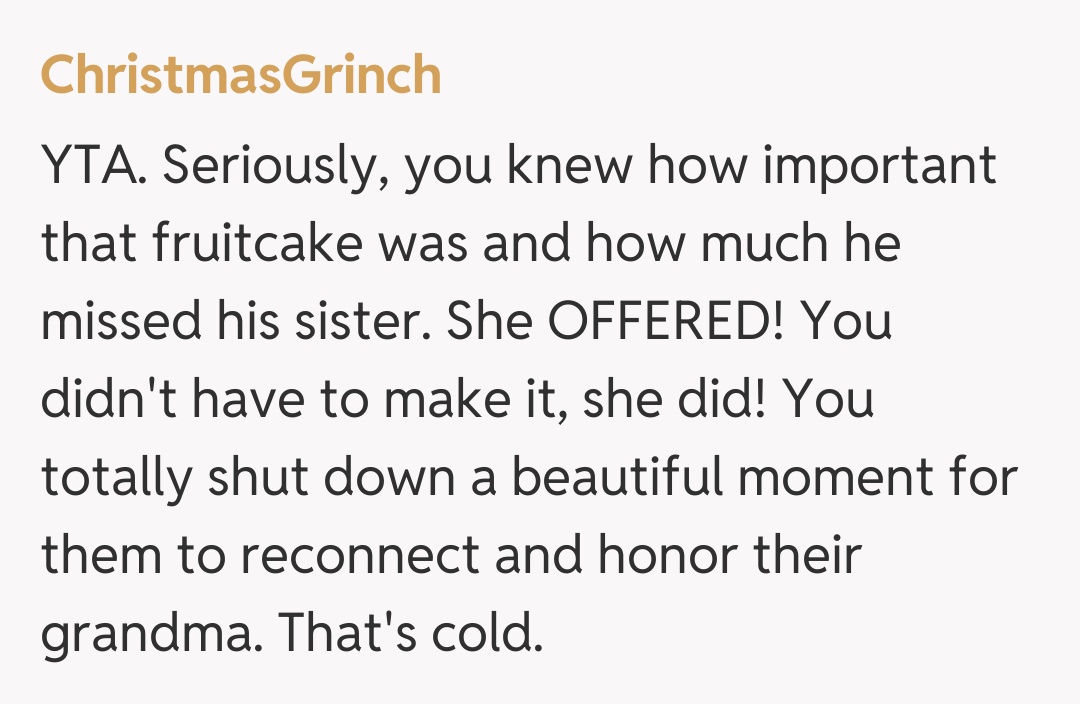
Task: Click the phrase "That's cold."
Action: coord(409,634)
